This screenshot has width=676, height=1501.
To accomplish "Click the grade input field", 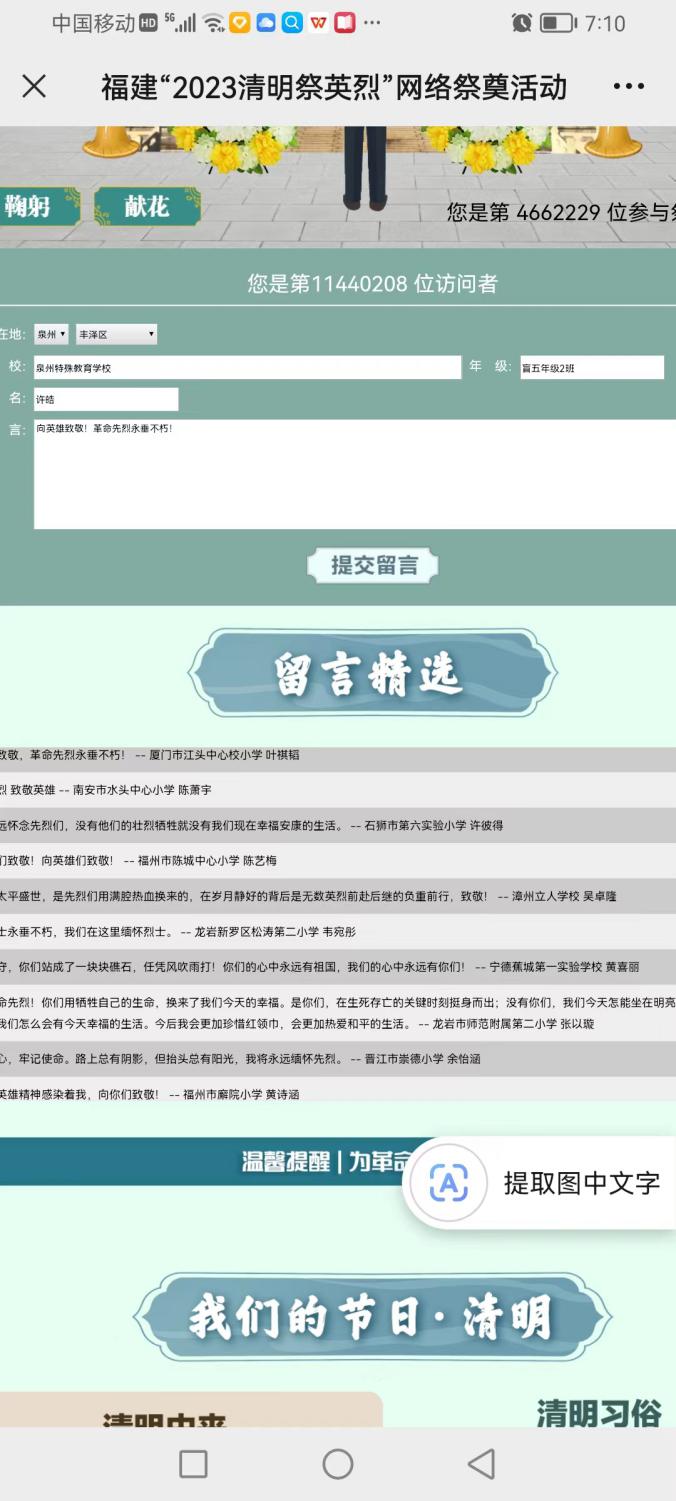I will [591, 368].
